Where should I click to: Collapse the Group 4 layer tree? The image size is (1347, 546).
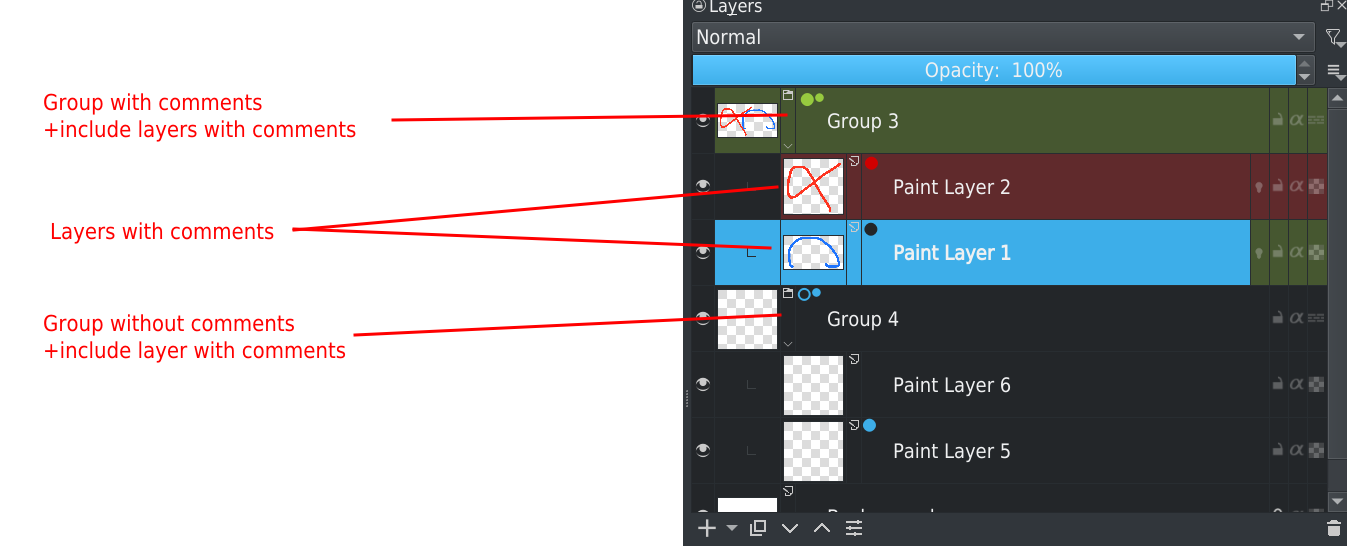point(788,343)
